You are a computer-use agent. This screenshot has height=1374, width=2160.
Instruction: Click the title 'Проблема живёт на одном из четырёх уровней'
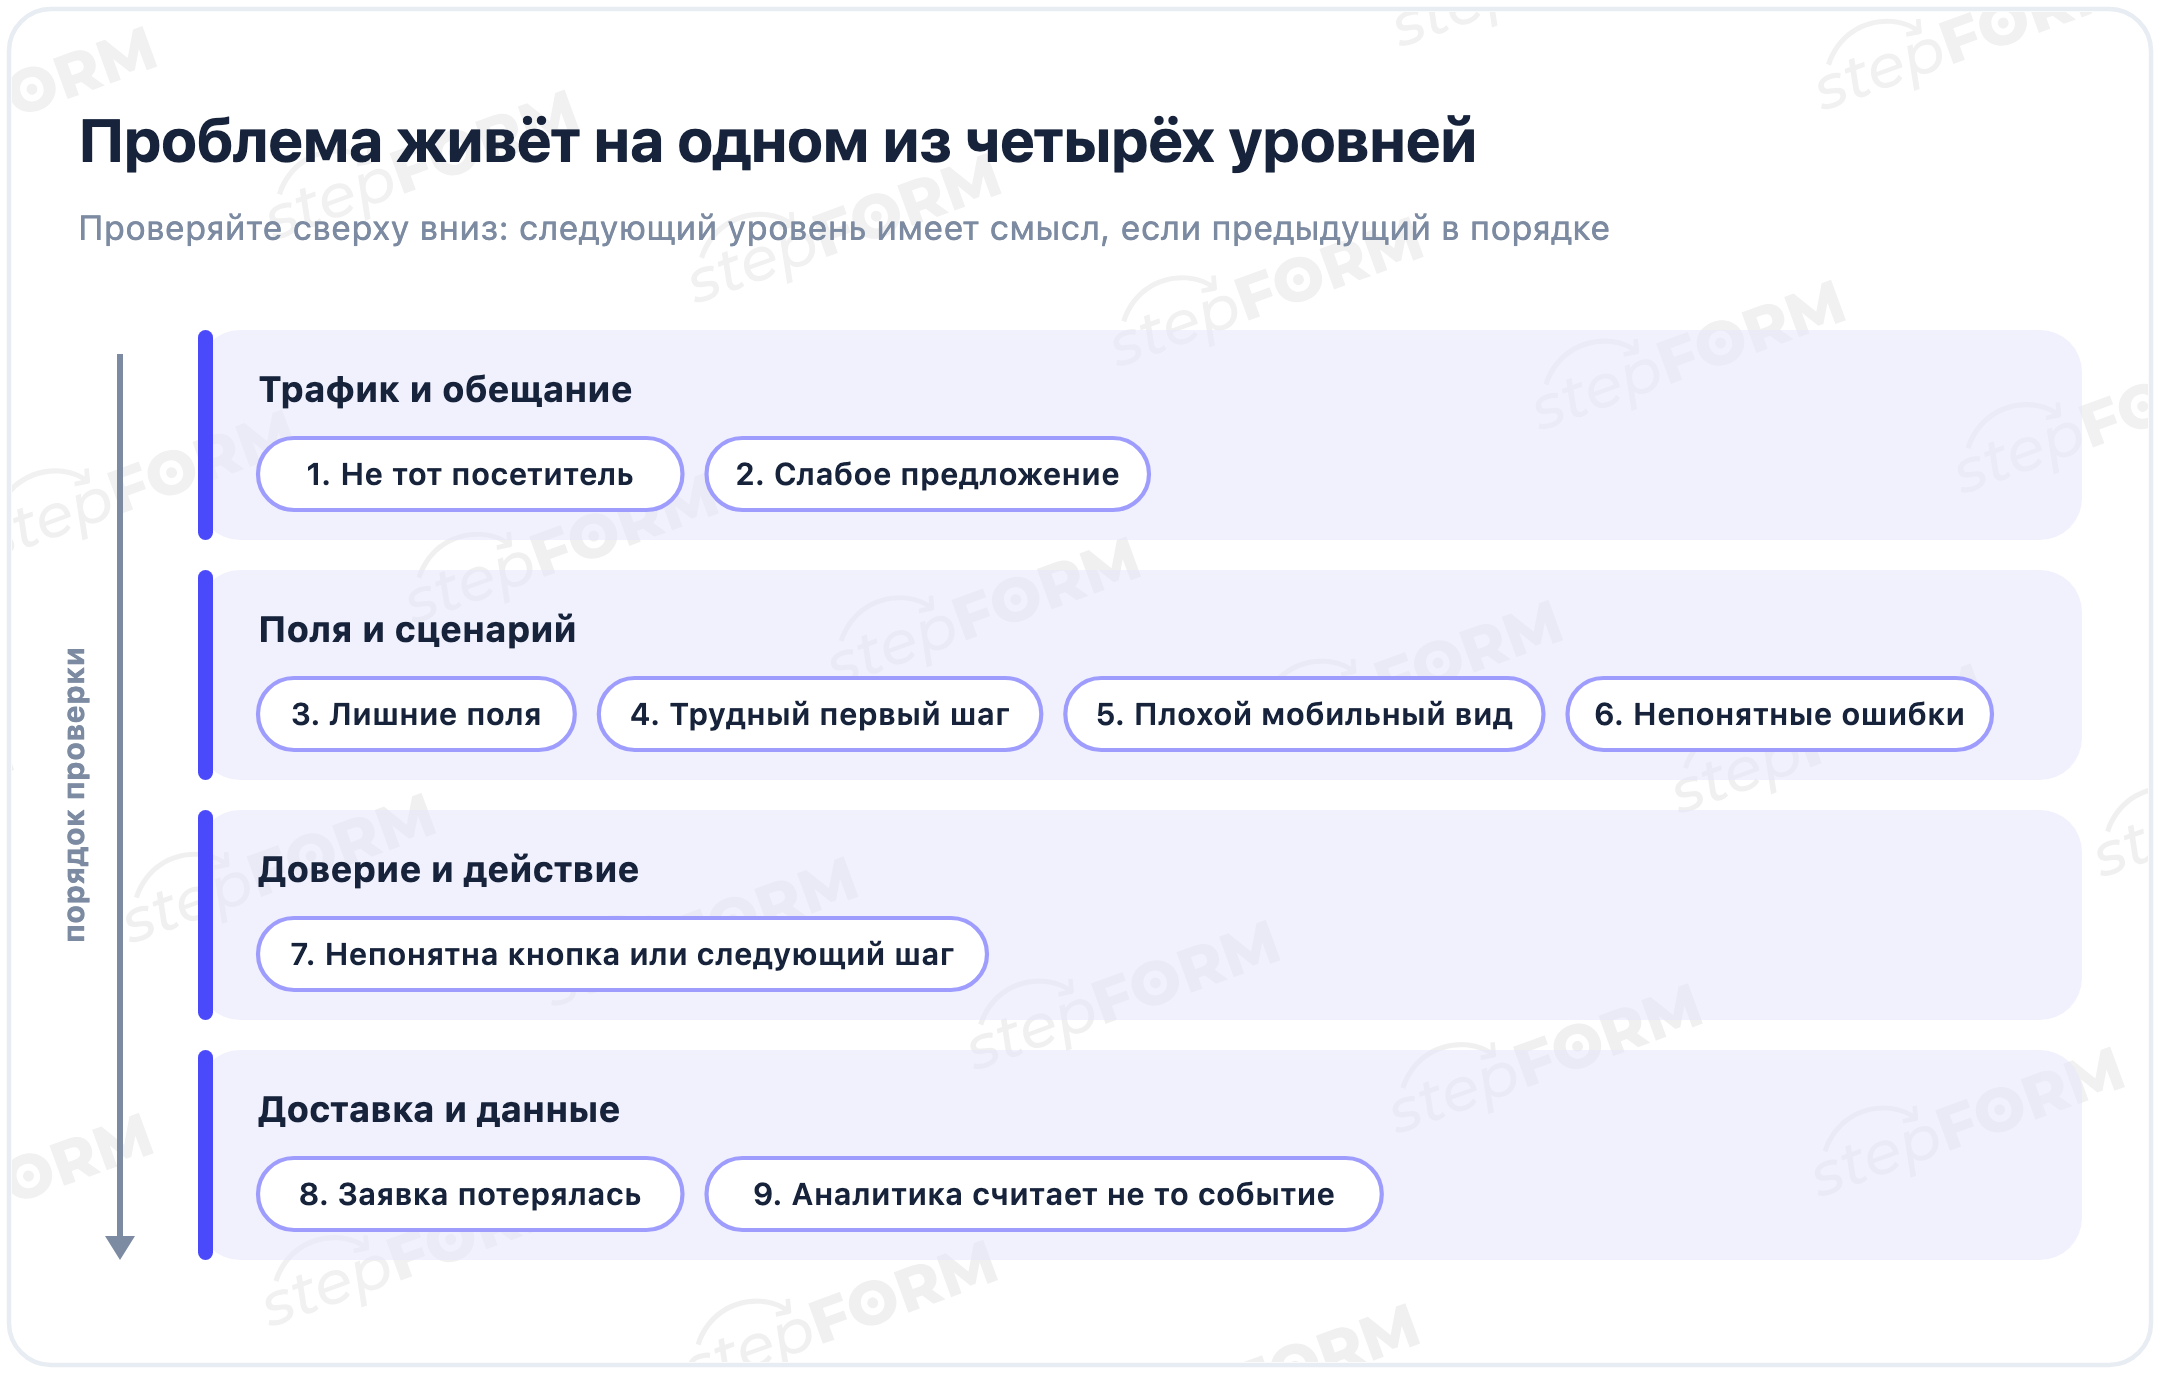pyautogui.click(x=777, y=141)
